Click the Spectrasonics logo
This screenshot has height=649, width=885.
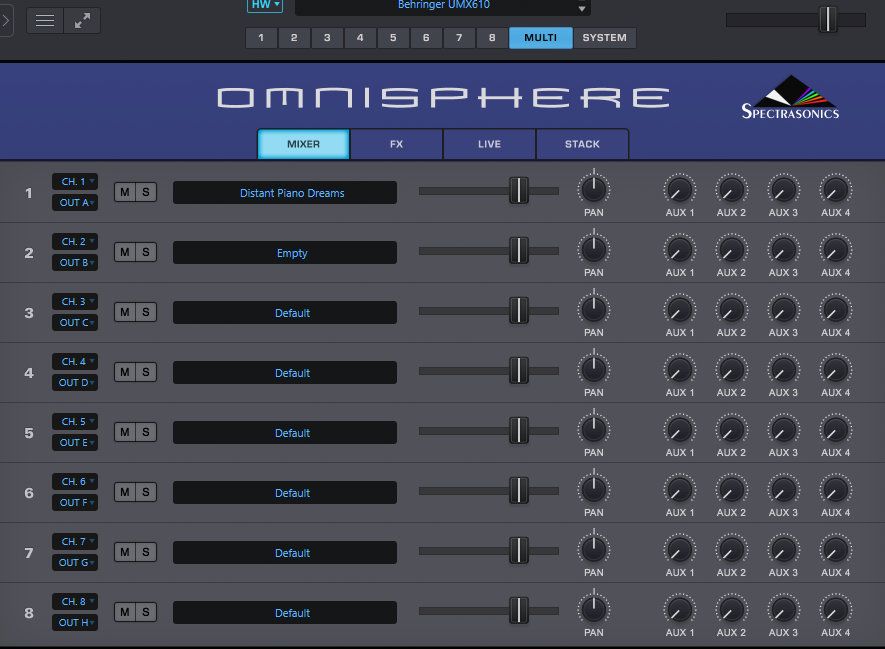tap(790, 100)
